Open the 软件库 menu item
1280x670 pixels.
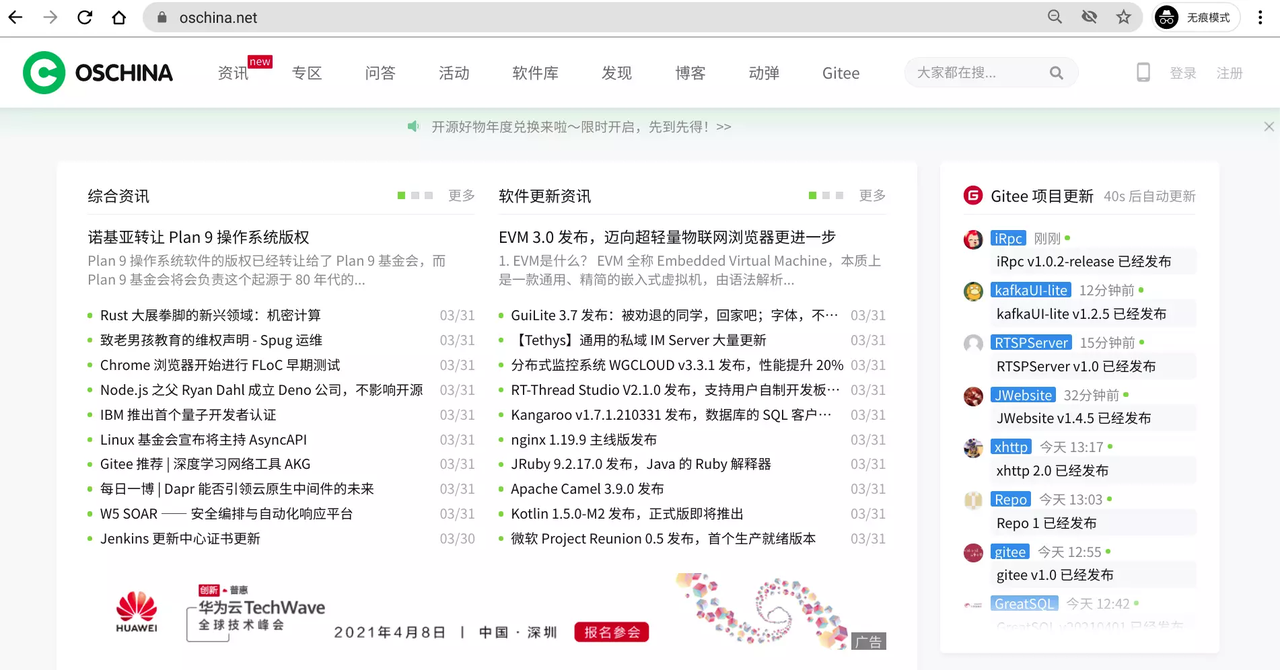pyautogui.click(x=535, y=73)
